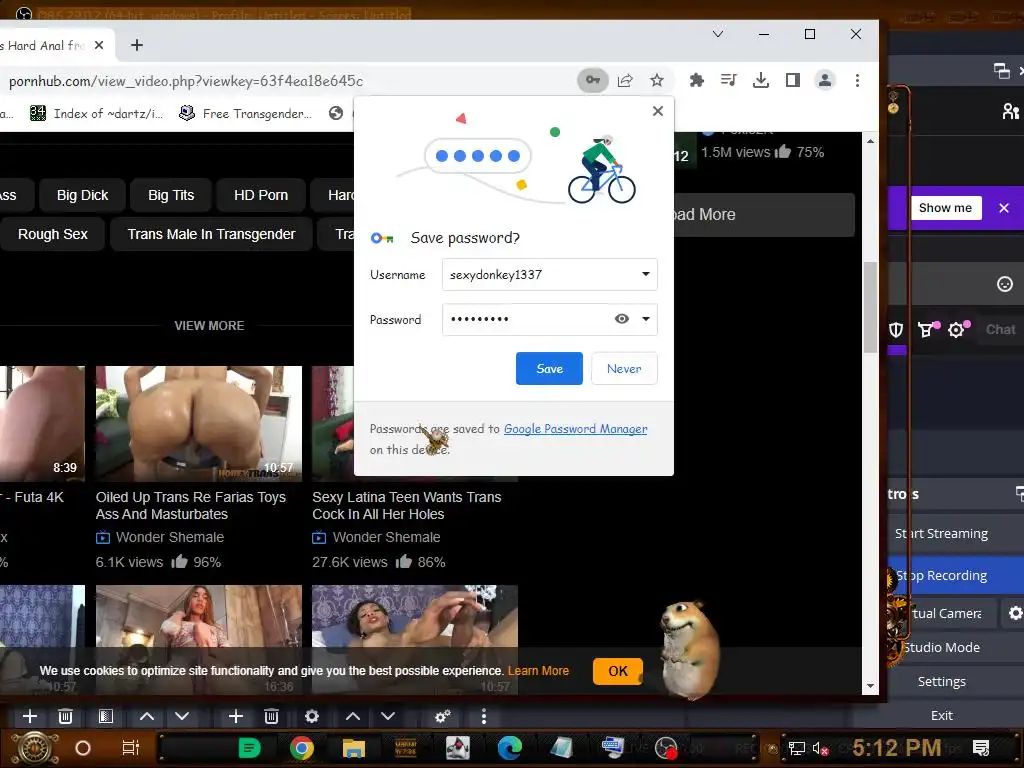Click the page scrollbar up arrow
Image resolution: width=1024 pixels, height=768 pixels.
(870, 140)
